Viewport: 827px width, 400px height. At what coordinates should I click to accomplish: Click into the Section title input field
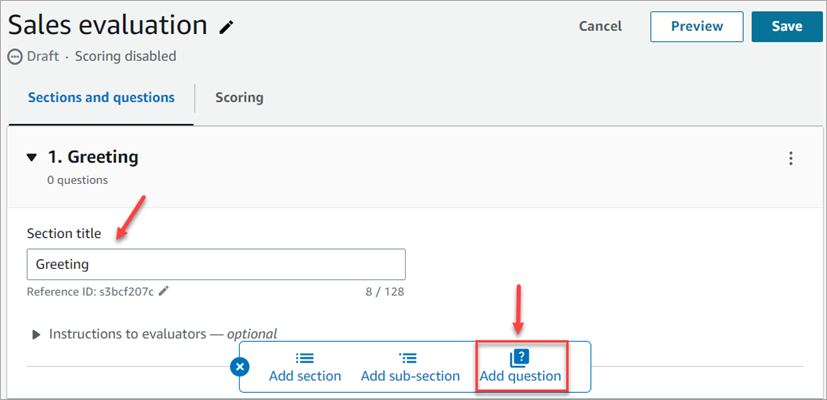[x=216, y=264]
